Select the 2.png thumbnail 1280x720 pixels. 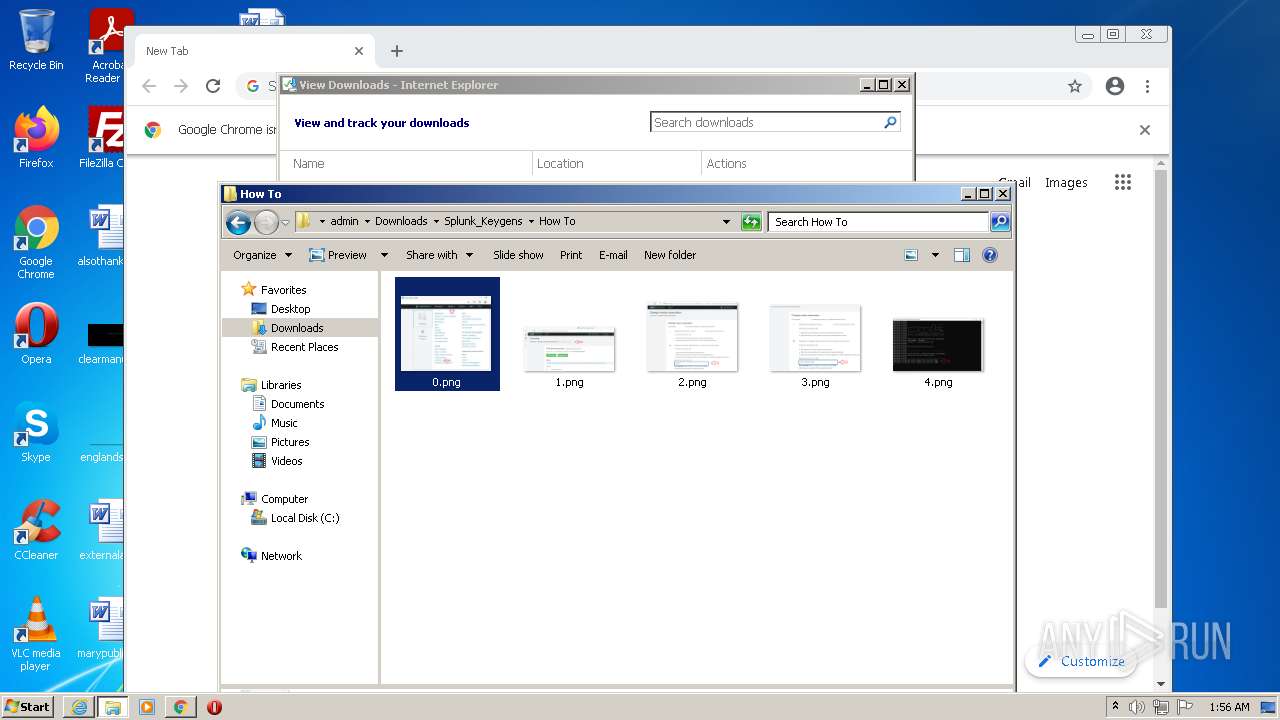click(x=692, y=346)
